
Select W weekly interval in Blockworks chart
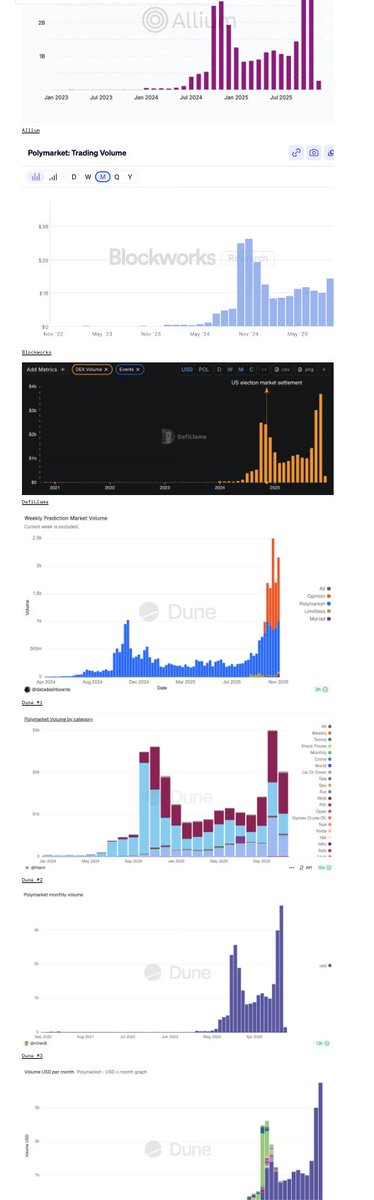pyautogui.click(x=87, y=177)
